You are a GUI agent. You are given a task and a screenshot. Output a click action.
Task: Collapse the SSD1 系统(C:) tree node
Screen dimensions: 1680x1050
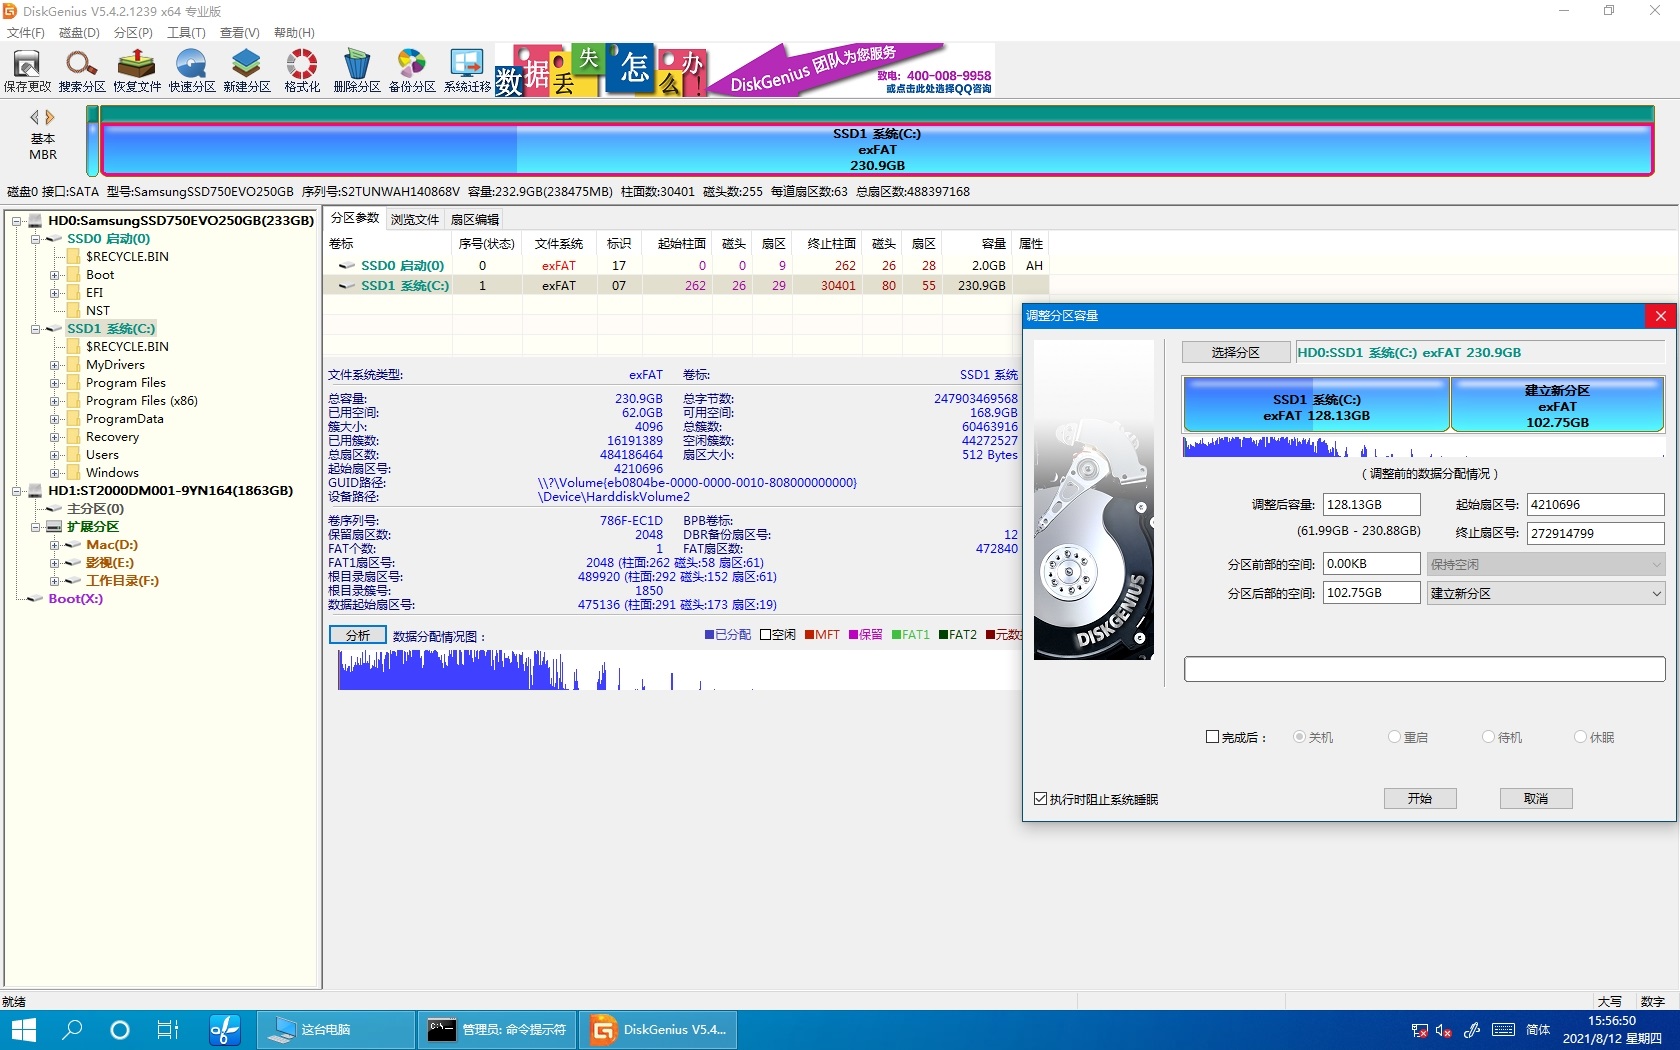coord(35,329)
